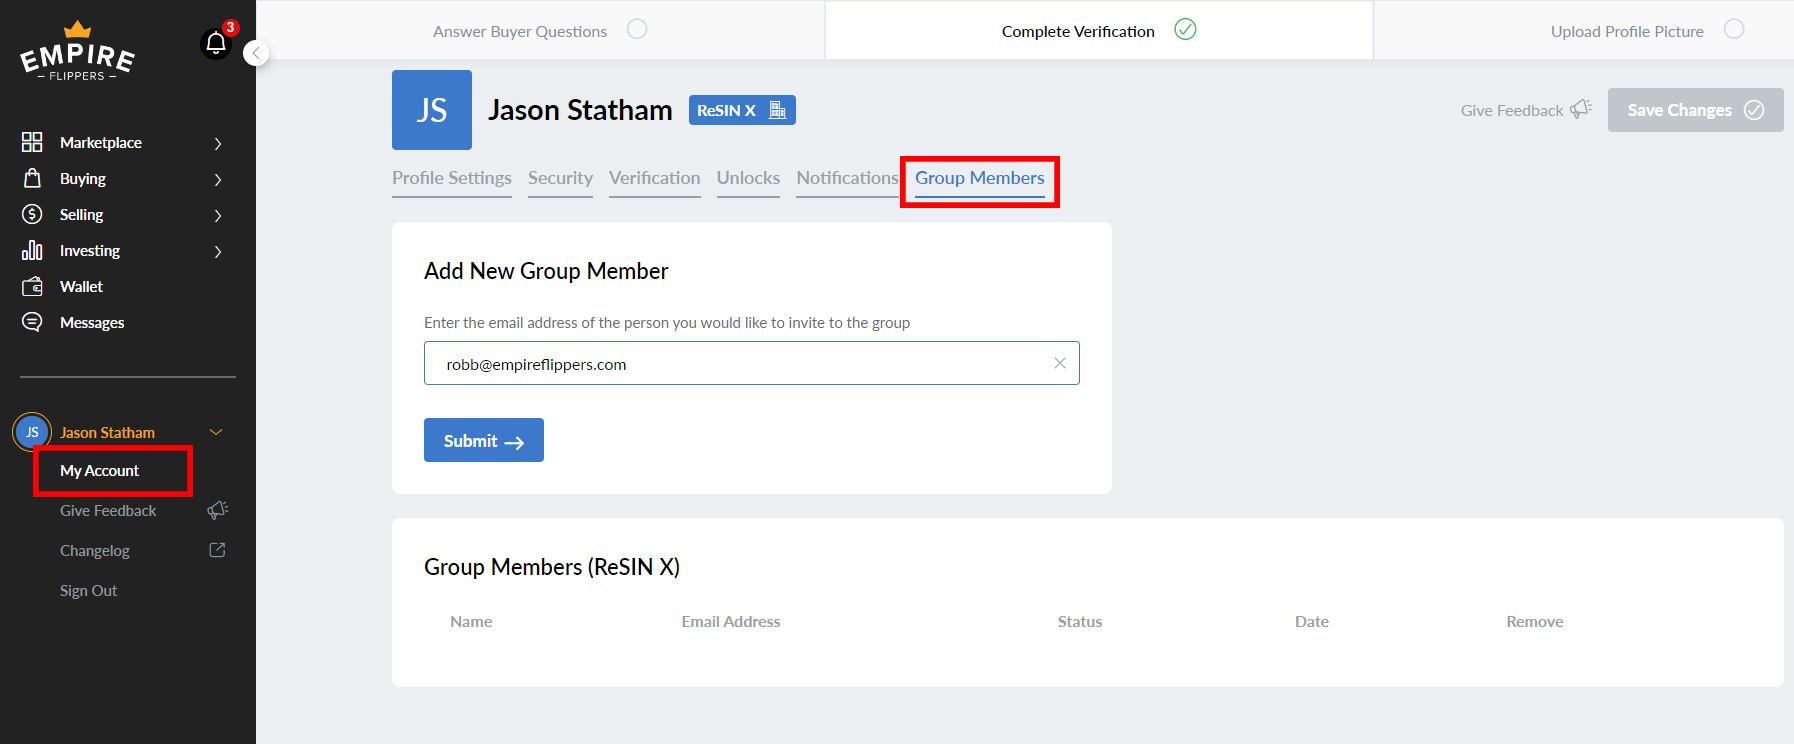This screenshot has width=1794, height=744.
Task: Open the Changelog link
Action: tap(95, 550)
